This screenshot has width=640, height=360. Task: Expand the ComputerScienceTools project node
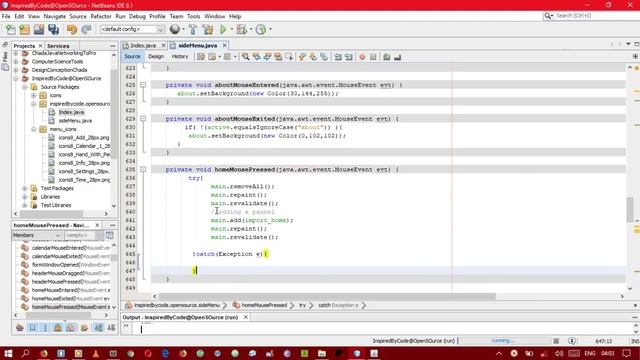point(16,62)
